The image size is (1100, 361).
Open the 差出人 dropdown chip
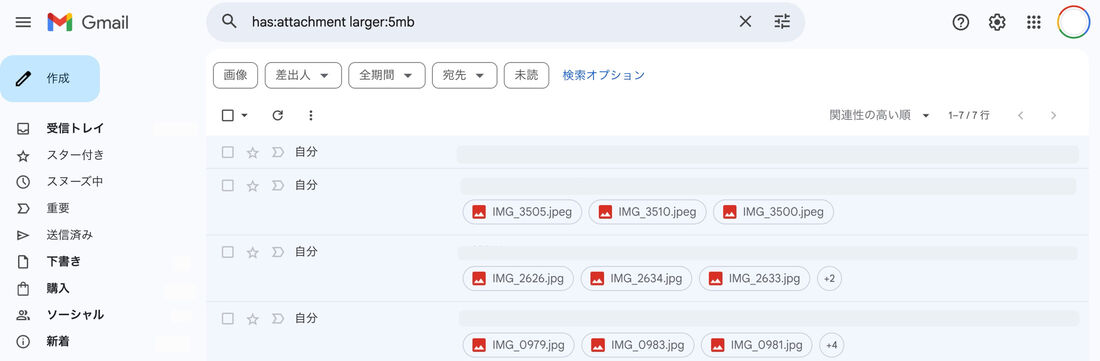pyautogui.click(x=303, y=75)
